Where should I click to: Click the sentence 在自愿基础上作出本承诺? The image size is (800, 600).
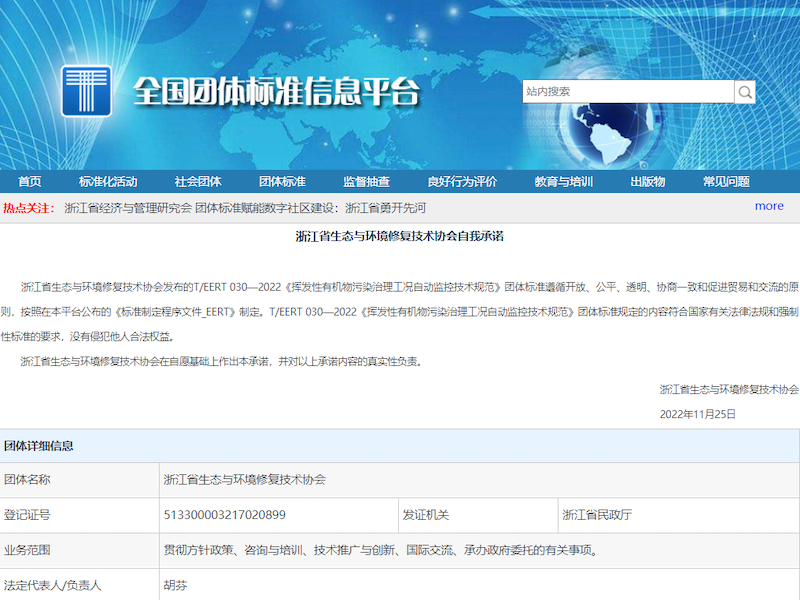point(214,362)
